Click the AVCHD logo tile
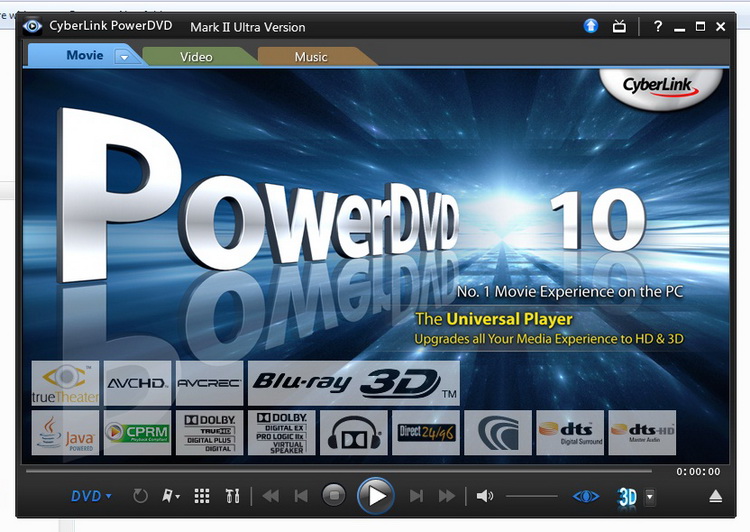The image size is (750, 532). (x=137, y=383)
